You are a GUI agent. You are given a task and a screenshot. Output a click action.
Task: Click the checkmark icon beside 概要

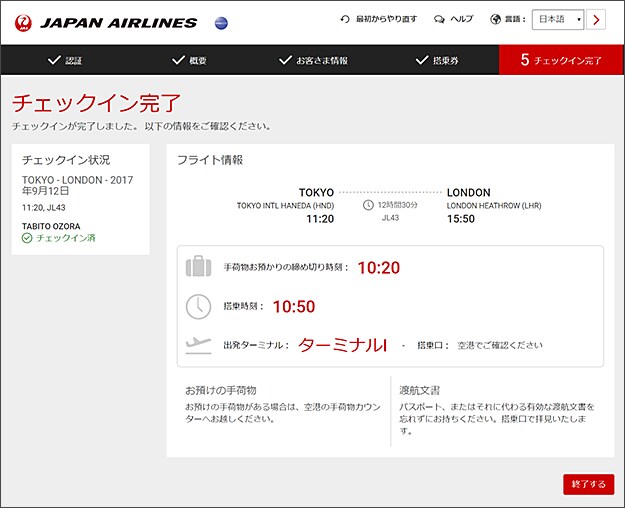[178, 60]
